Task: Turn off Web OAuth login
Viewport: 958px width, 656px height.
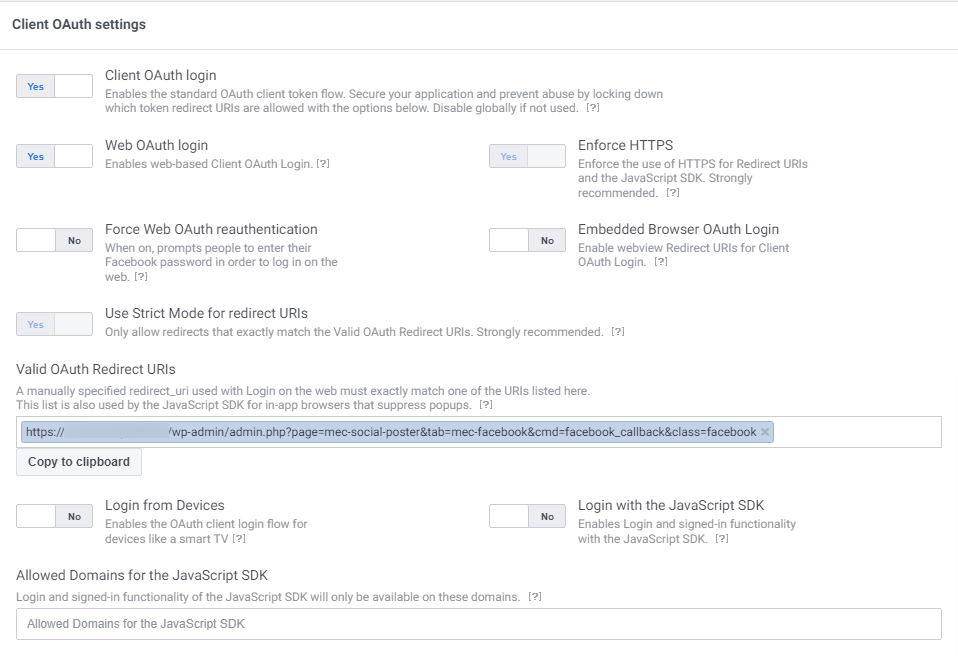Action: [x=54, y=156]
